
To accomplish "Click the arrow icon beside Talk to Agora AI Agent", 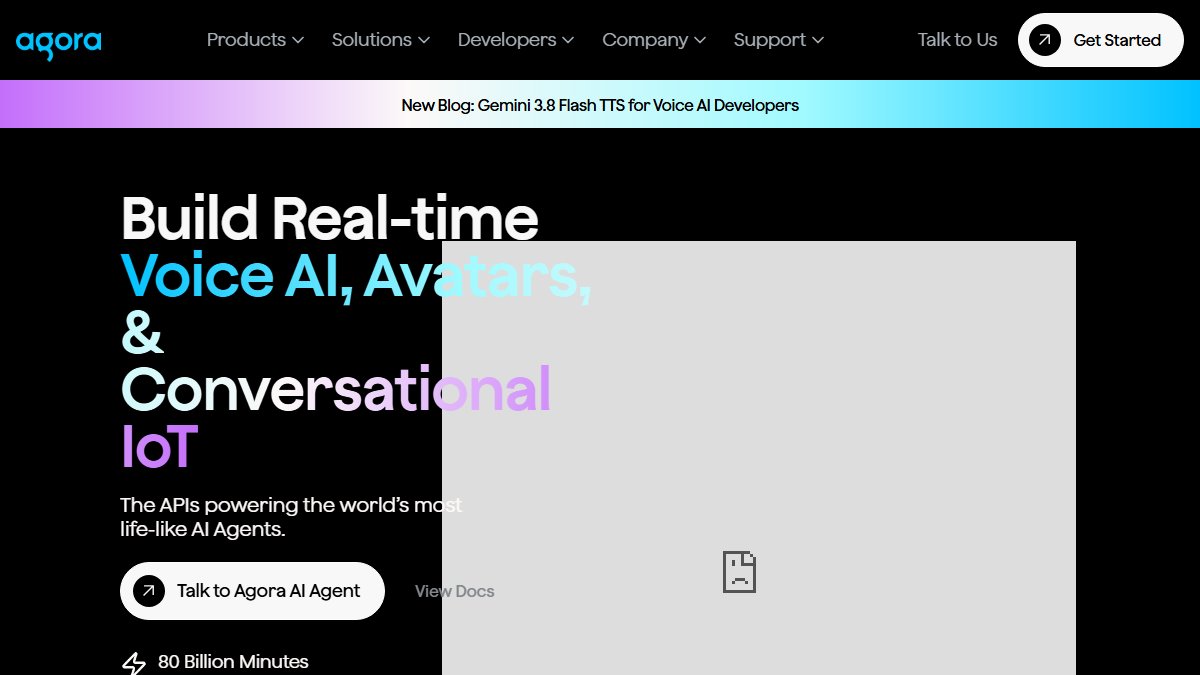I will pyautogui.click(x=148, y=591).
